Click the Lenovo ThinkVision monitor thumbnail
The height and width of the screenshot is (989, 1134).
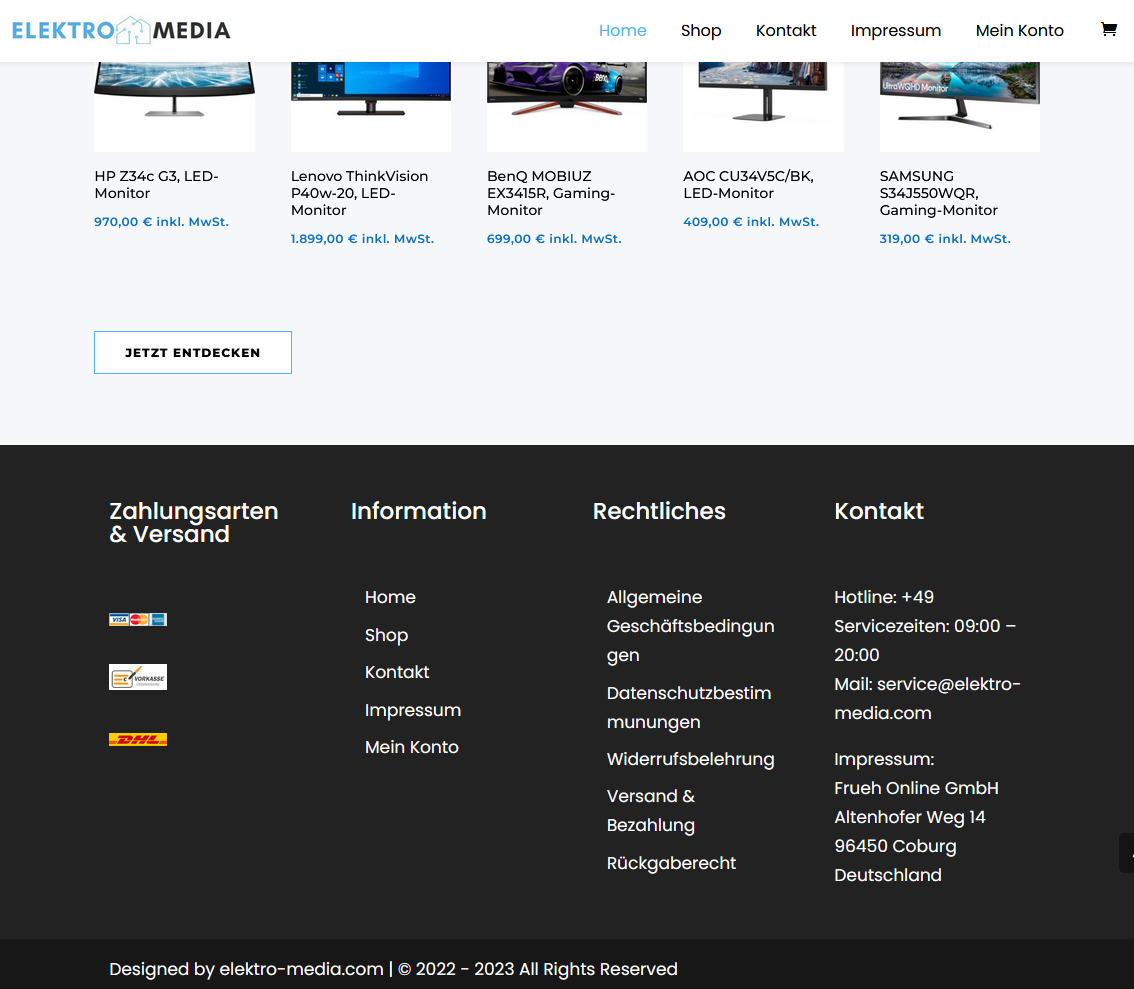pos(371,106)
